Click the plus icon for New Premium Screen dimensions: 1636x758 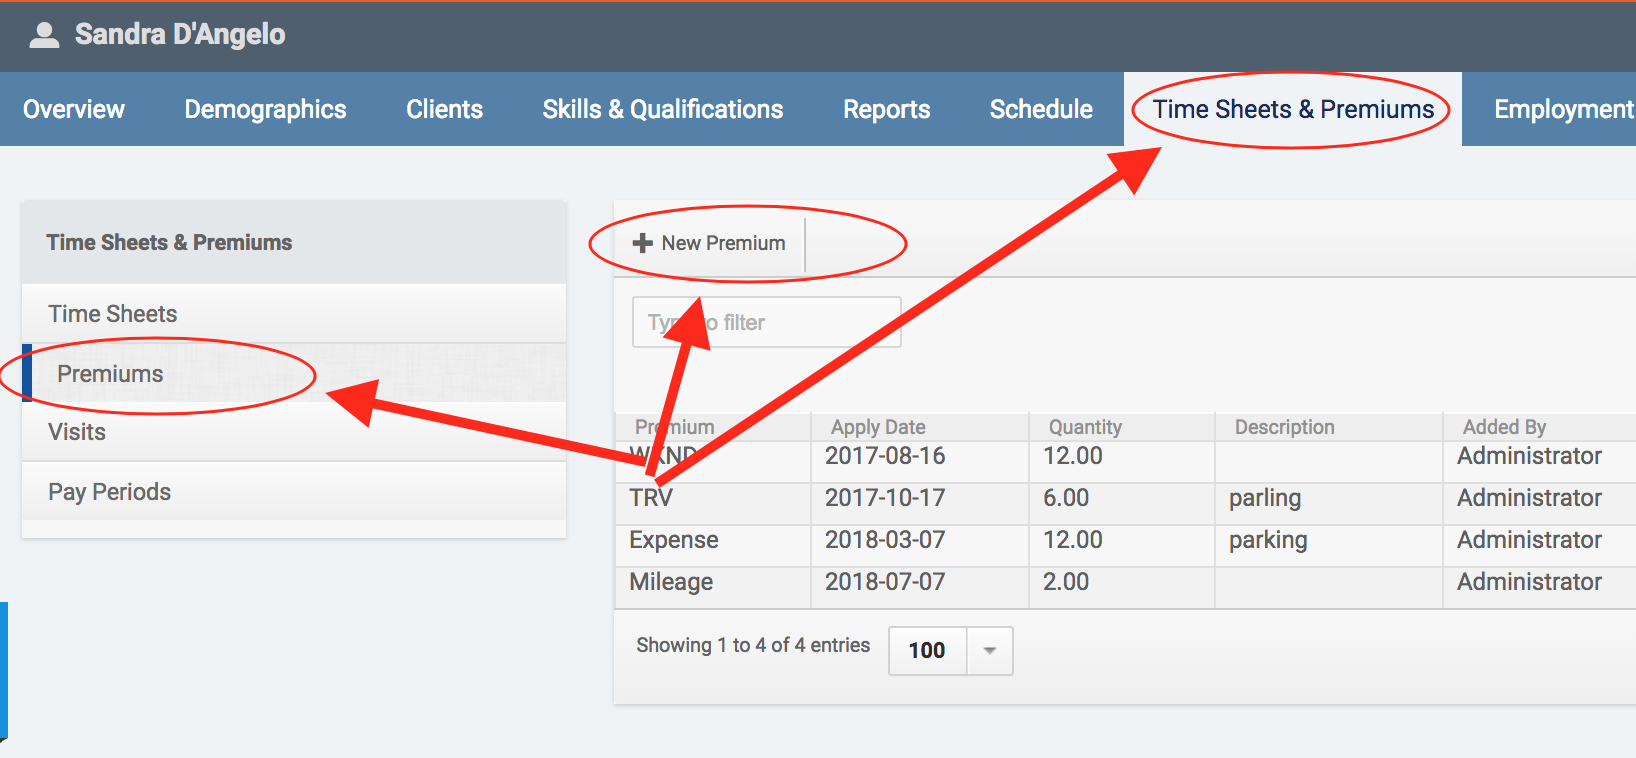click(x=642, y=243)
